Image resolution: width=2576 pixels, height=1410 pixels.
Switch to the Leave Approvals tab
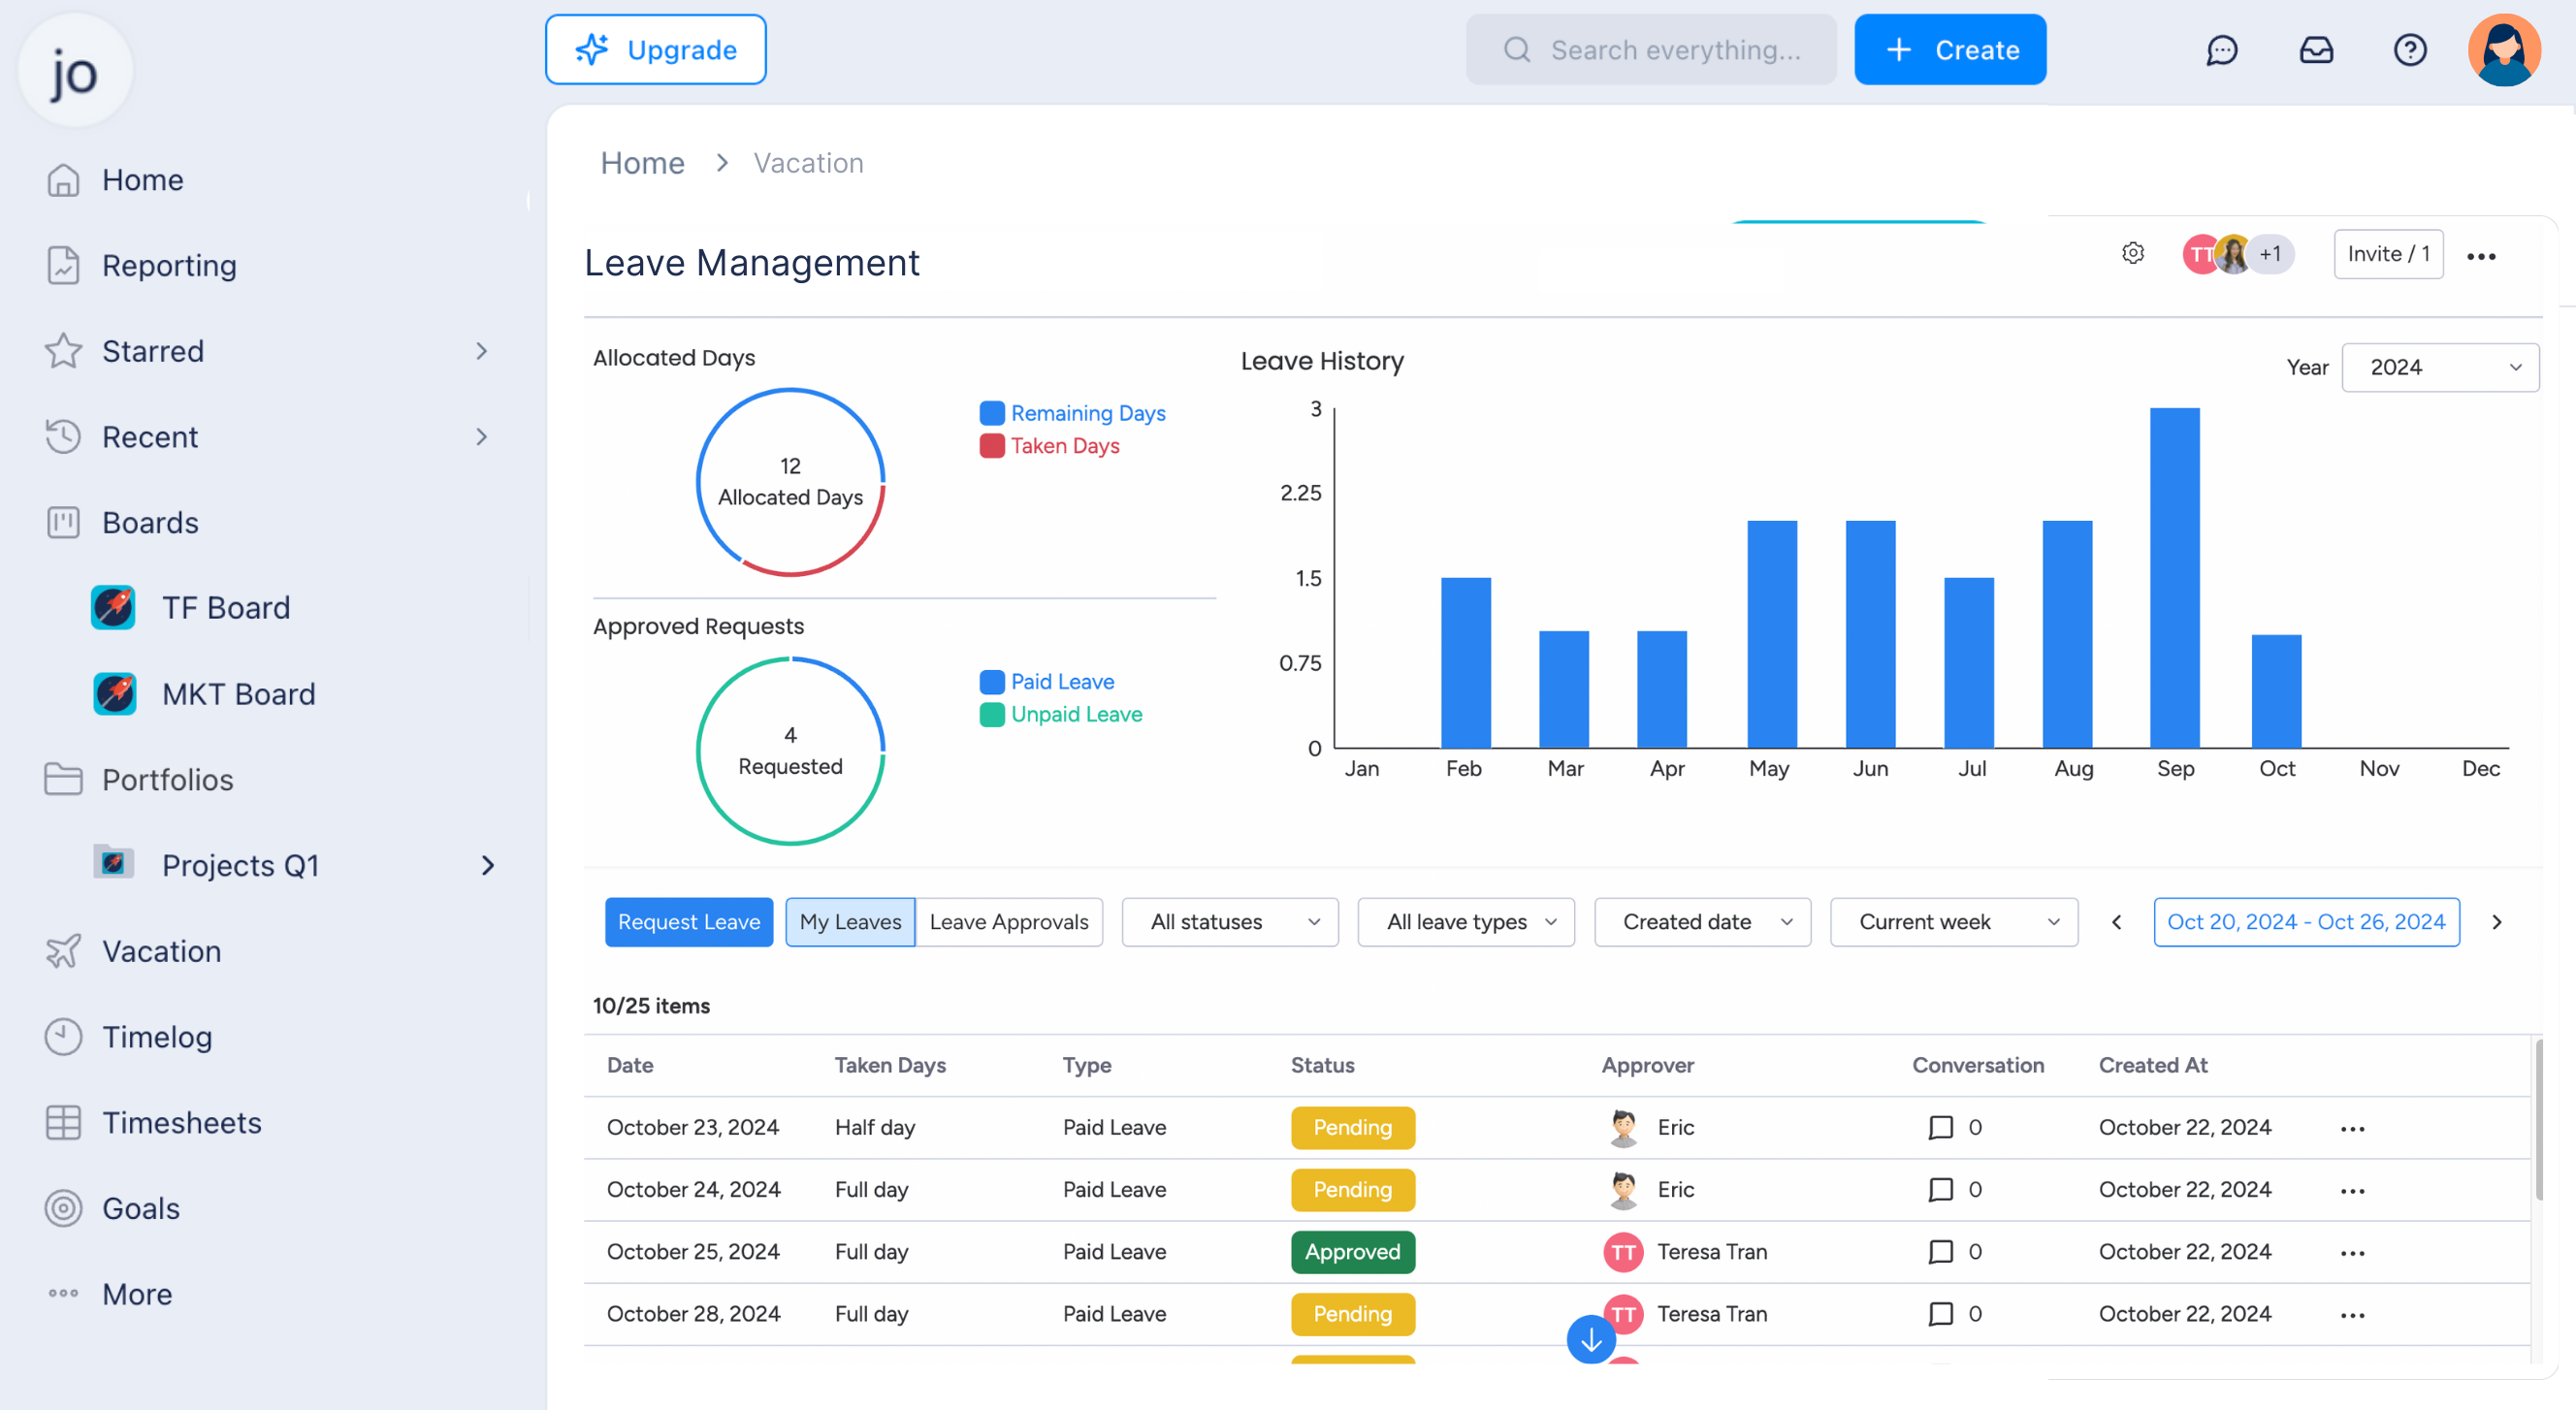pyautogui.click(x=1008, y=922)
